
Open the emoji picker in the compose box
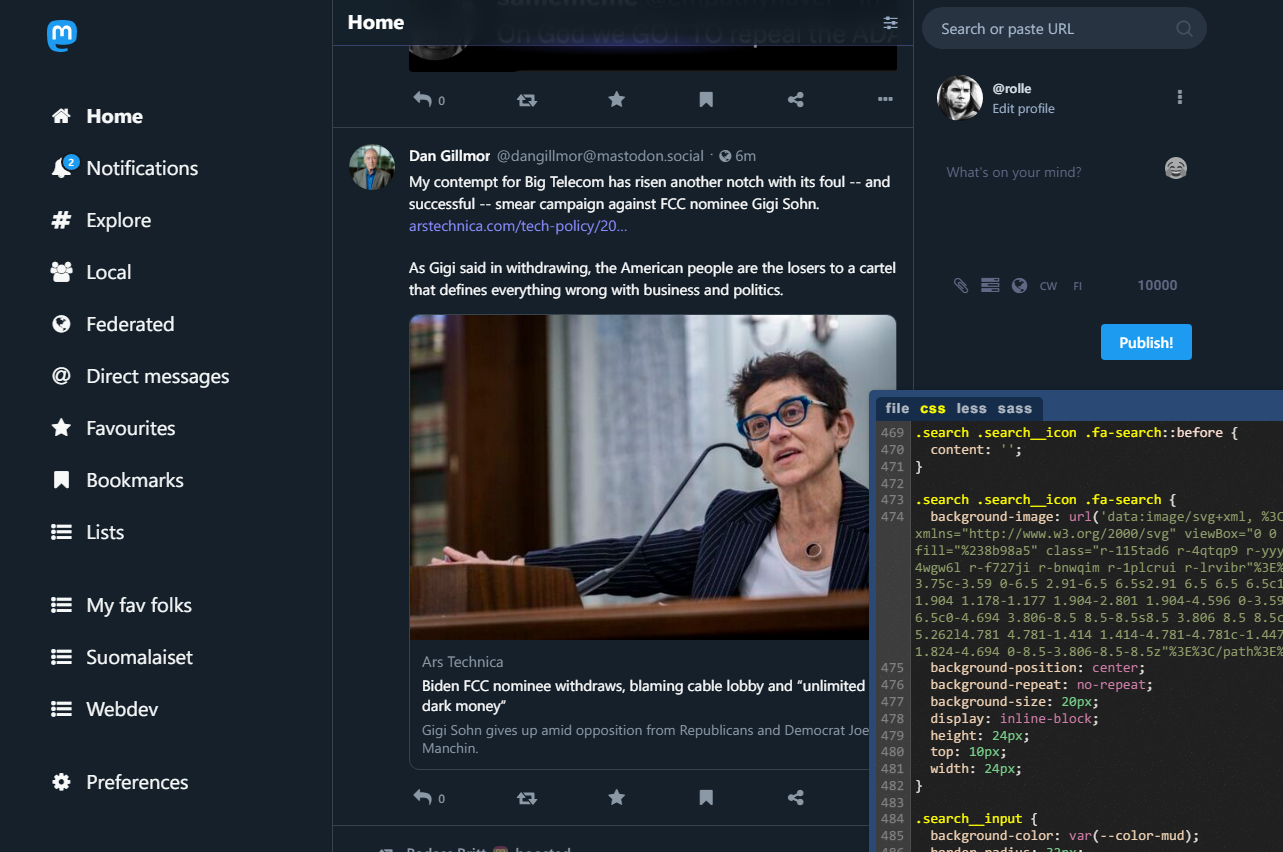pyautogui.click(x=1176, y=169)
